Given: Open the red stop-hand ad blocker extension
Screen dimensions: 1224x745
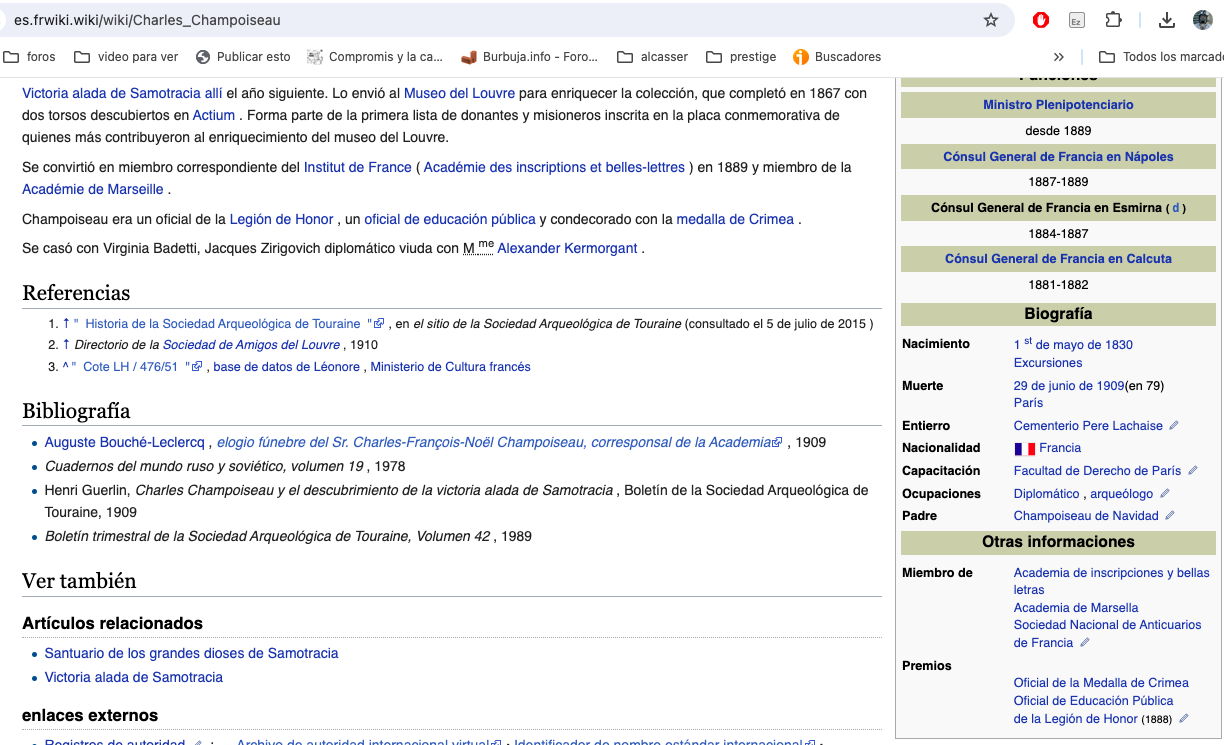Looking at the screenshot, I should tap(1041, 20).
